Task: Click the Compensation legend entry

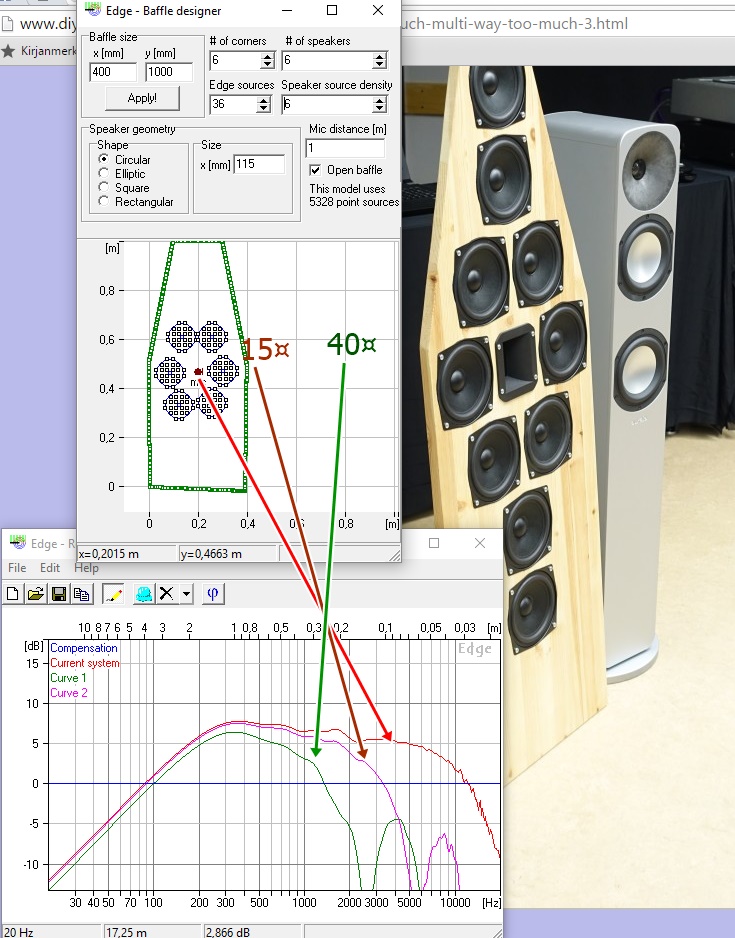Action: point(84,648)
